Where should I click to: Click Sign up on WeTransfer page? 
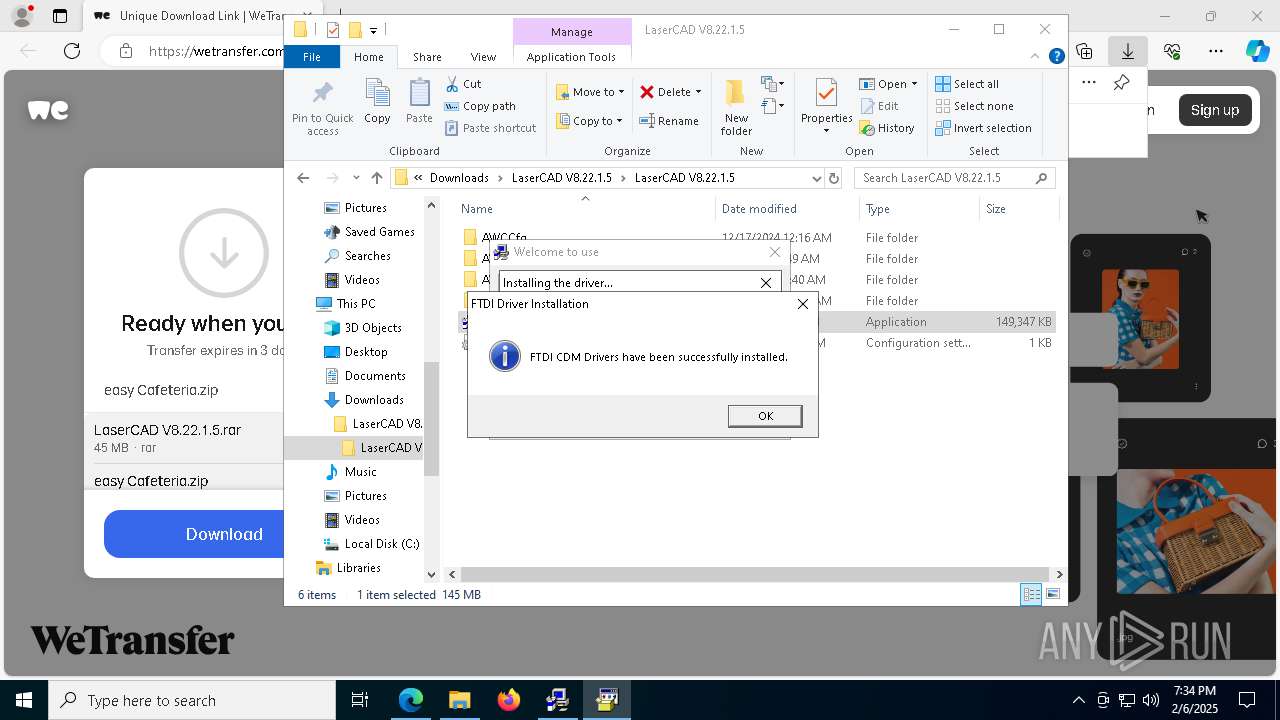1214,110
